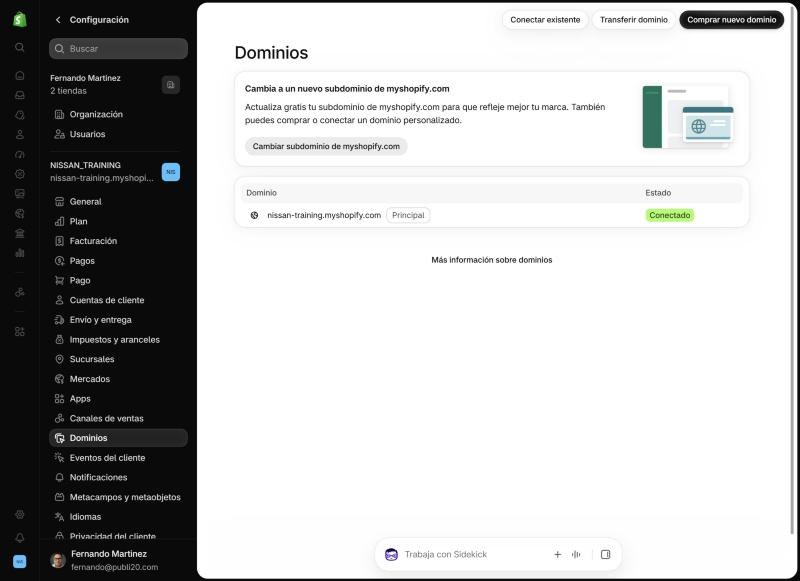Open Más información sobre dominios link
The image size is (800, 581).
492,260
